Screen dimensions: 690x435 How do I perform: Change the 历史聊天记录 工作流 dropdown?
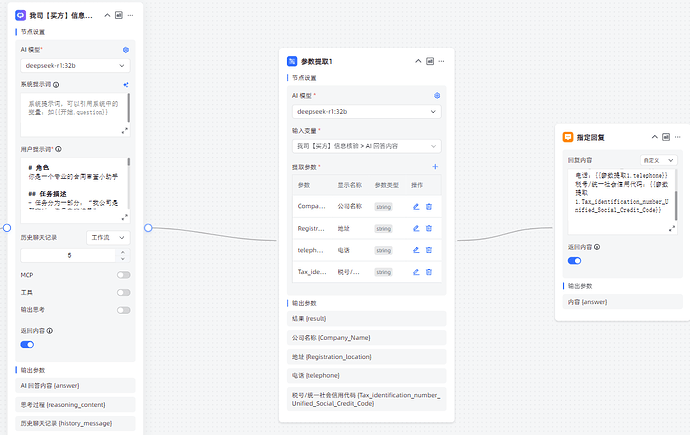point(109,238)
